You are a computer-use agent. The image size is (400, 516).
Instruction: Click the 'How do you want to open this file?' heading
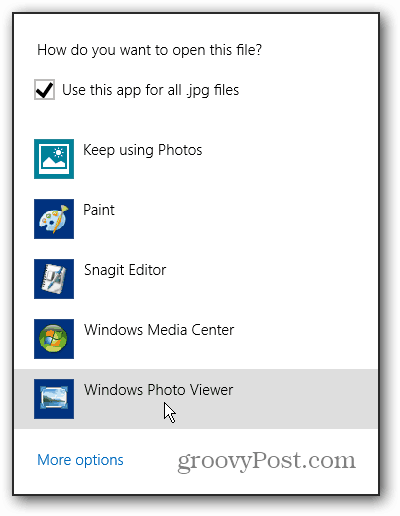tap(150, 50)
